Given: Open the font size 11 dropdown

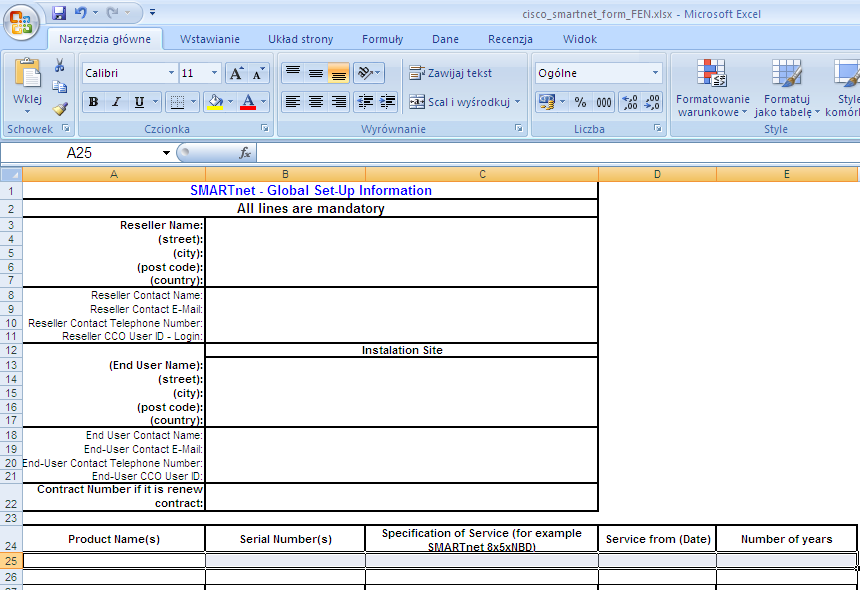Looking at the screenshot, I should [214, 73].
